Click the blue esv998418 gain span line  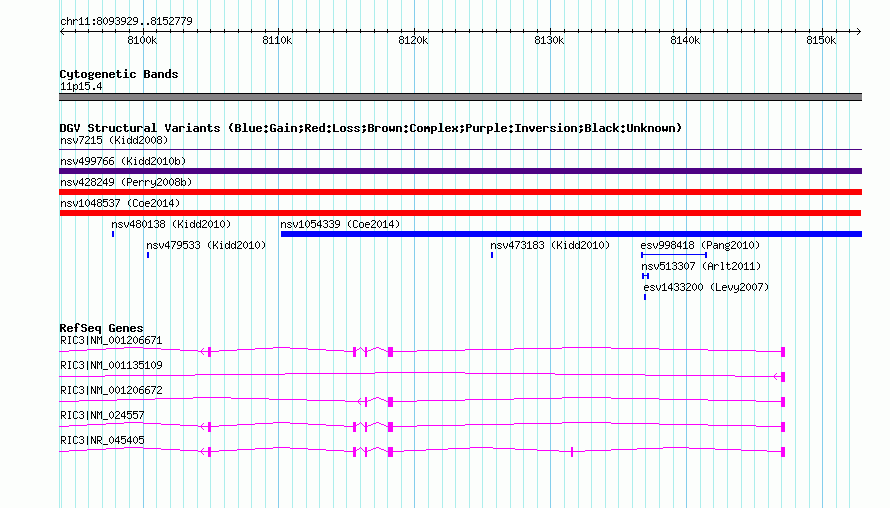coord(674,255)
